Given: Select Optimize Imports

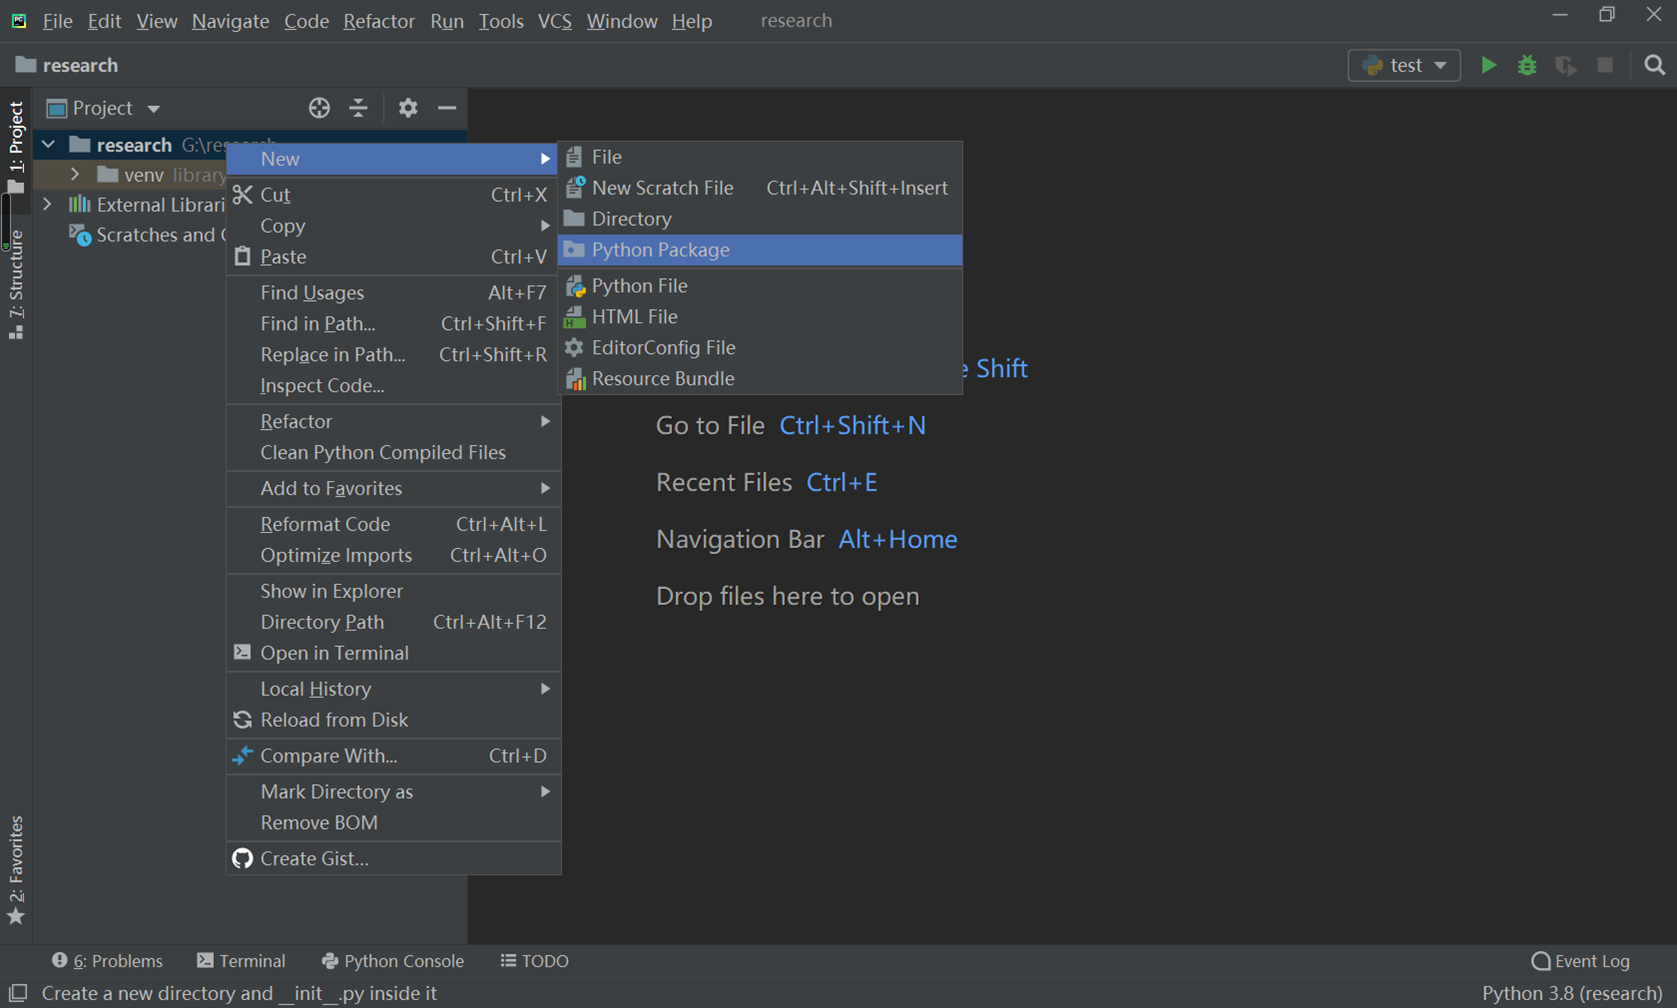Looking at the screenshot, I should 393,555.
